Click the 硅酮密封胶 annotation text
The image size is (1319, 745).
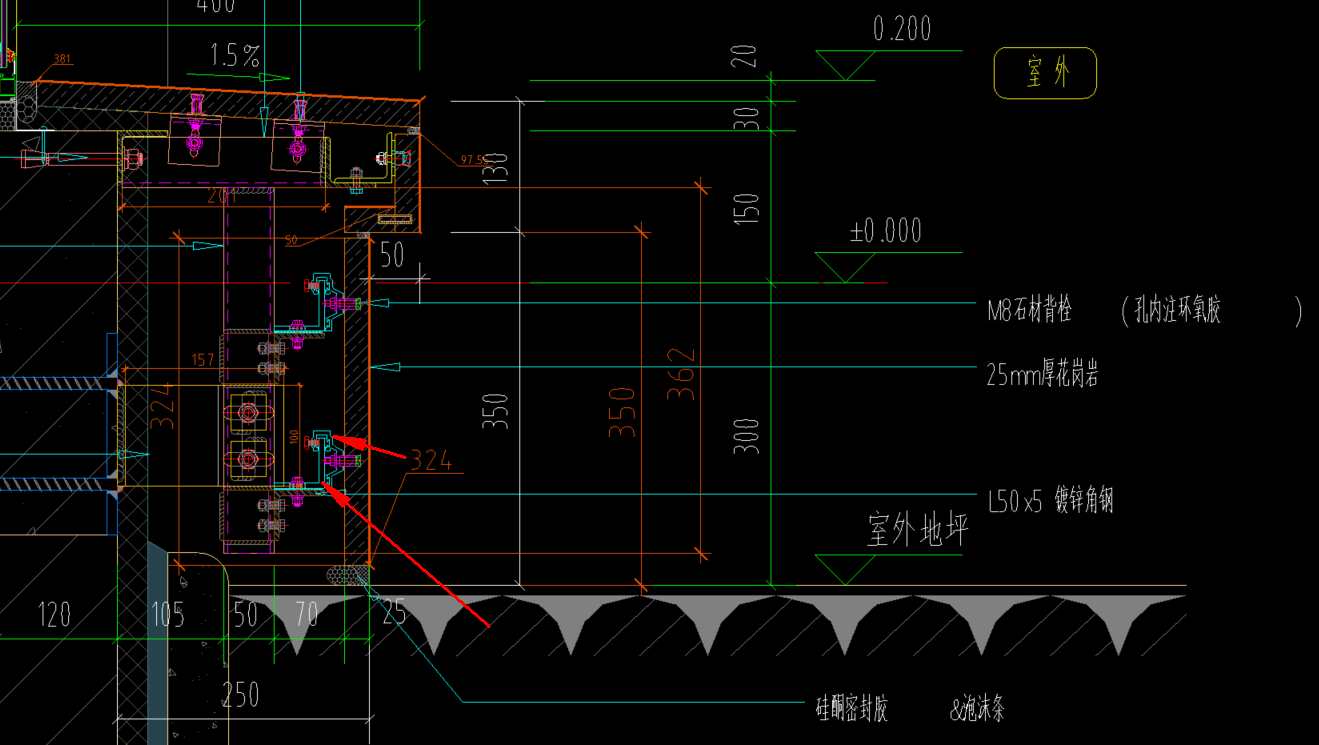pos(852,709)
